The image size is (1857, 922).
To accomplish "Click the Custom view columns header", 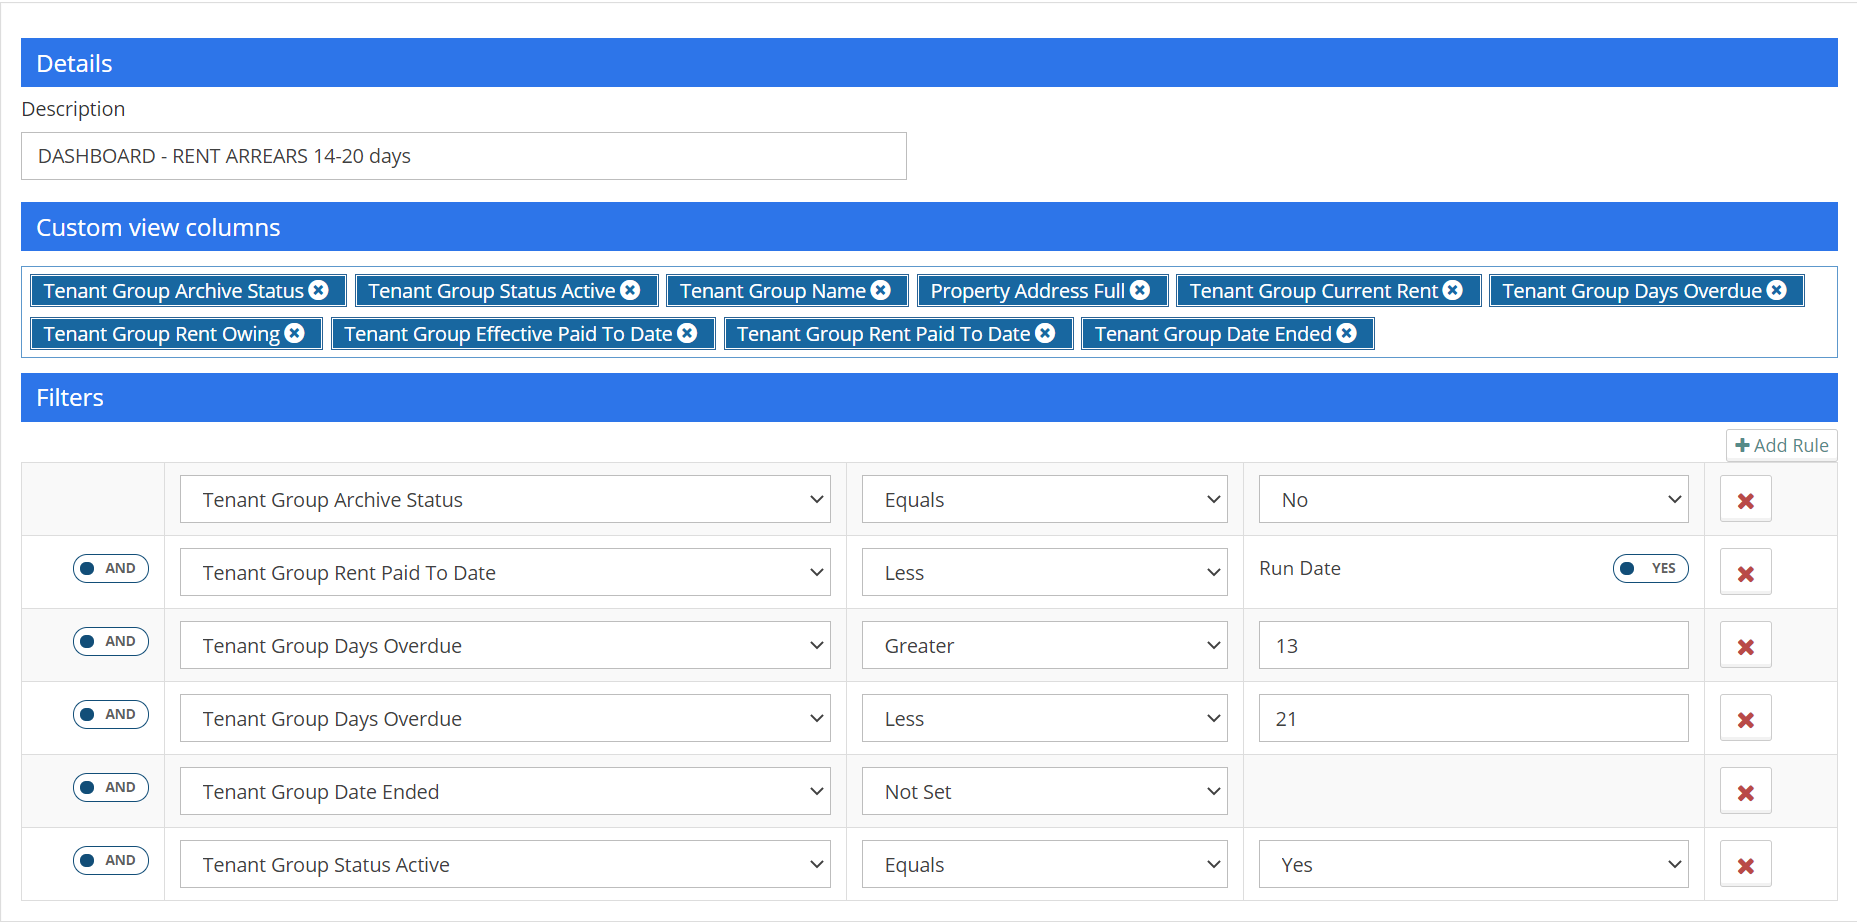I will coord(929,227).
